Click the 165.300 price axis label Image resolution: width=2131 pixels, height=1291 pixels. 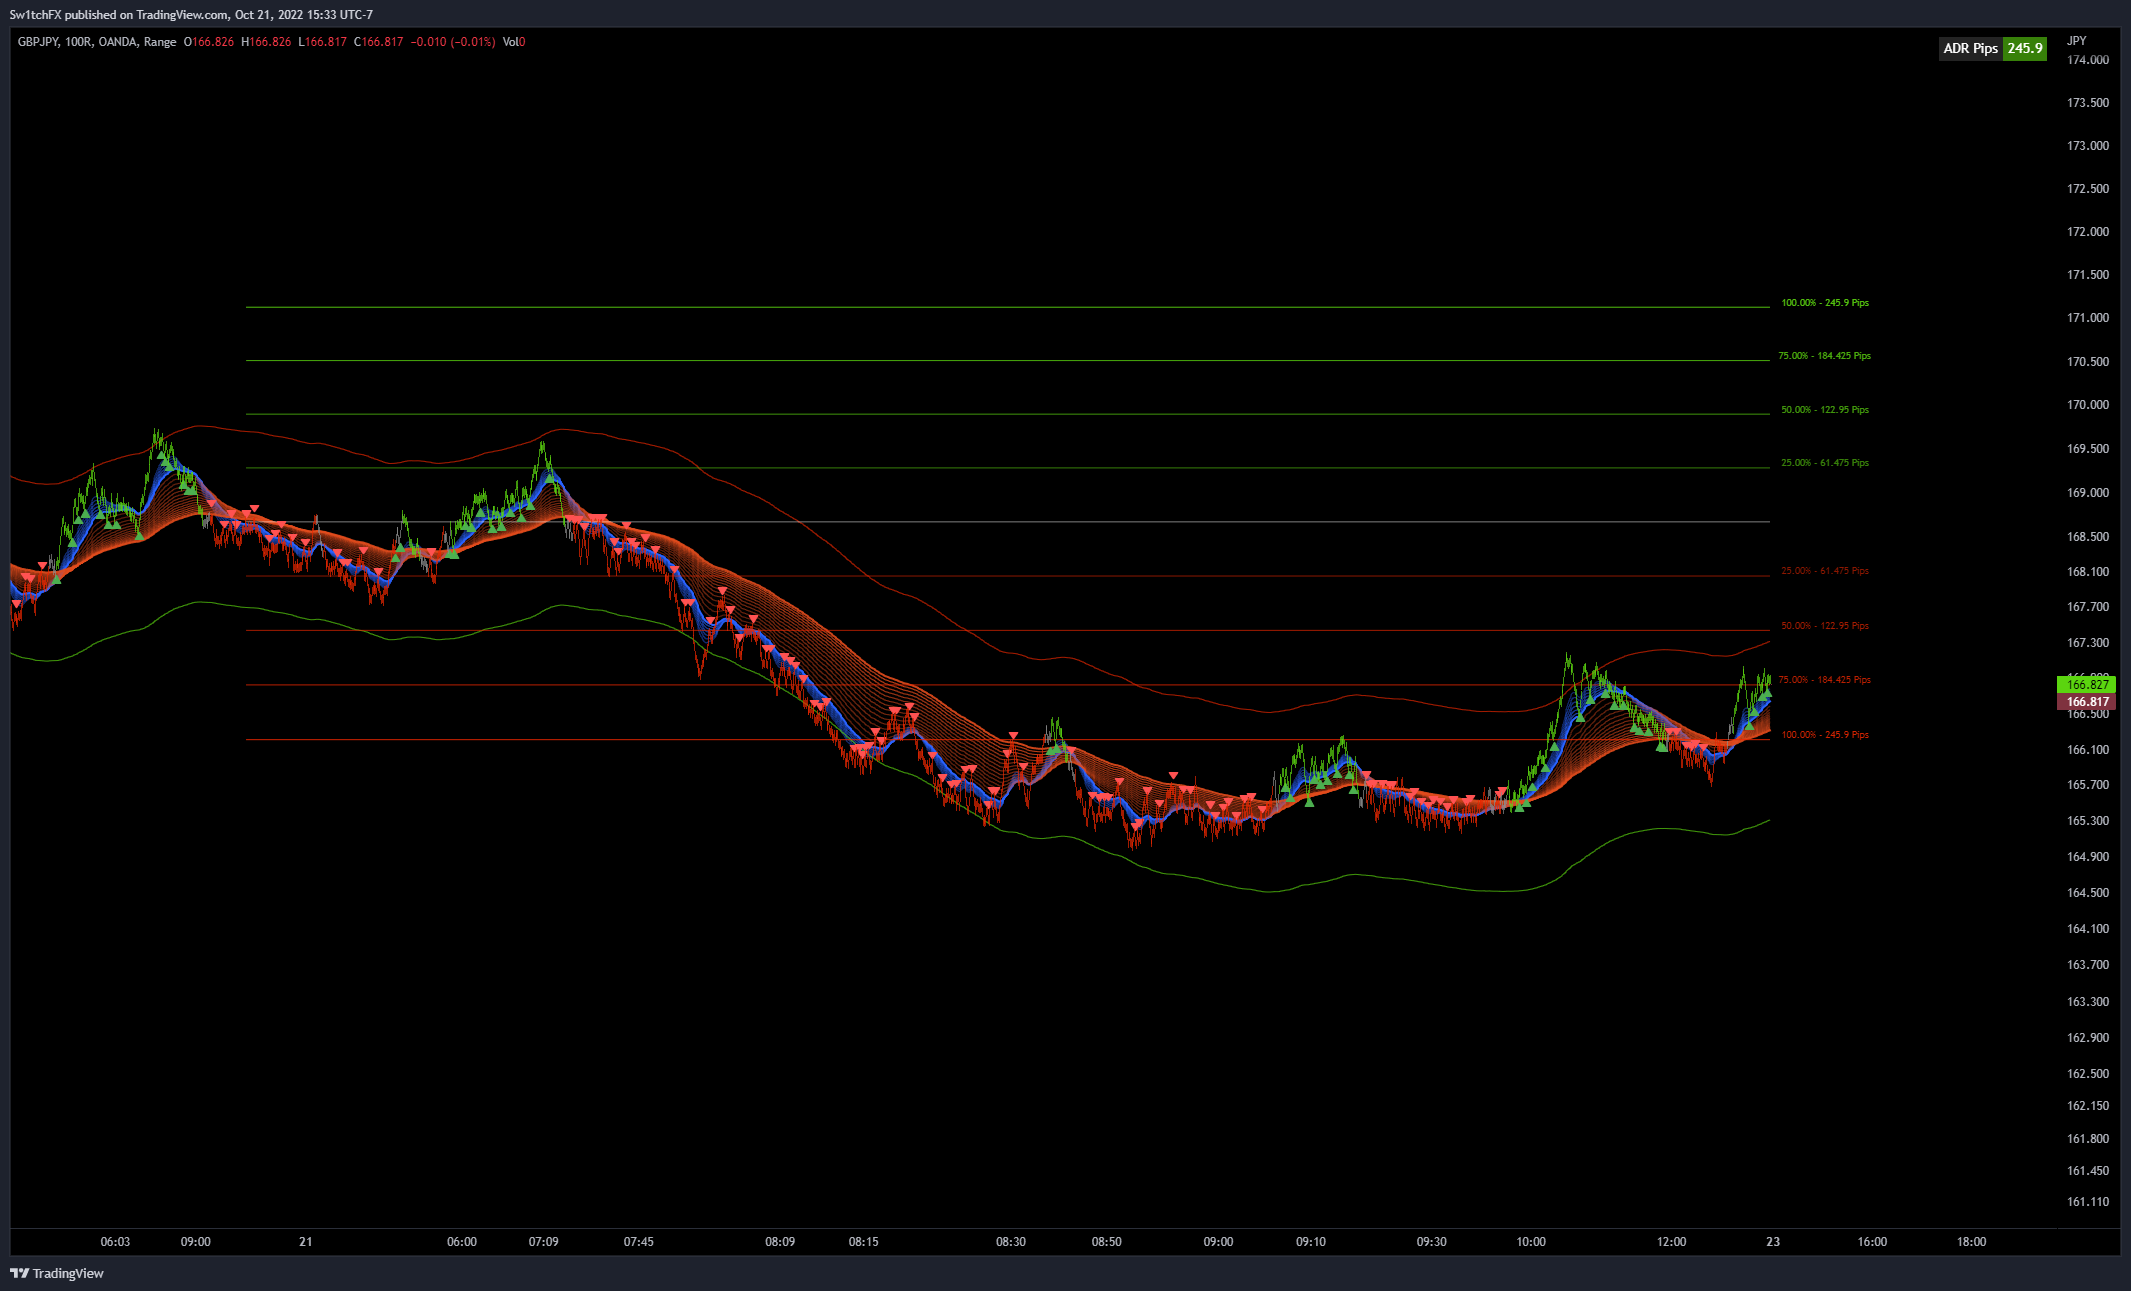click(x=2088, y=821)
